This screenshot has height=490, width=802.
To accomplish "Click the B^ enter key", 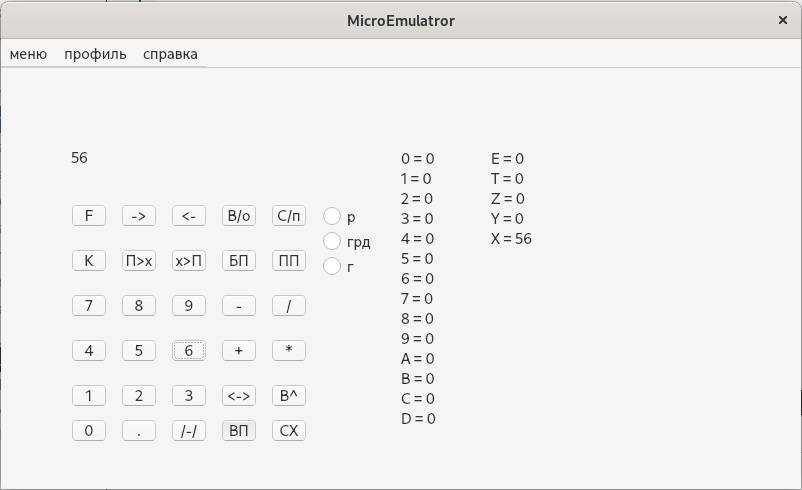I will [x=289, y=396].
